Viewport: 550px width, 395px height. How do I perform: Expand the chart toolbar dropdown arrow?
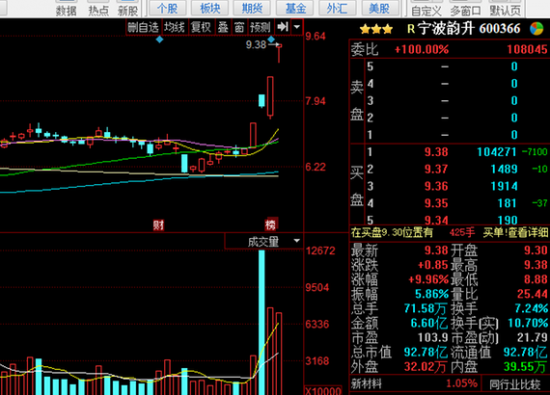coord(297,27)
